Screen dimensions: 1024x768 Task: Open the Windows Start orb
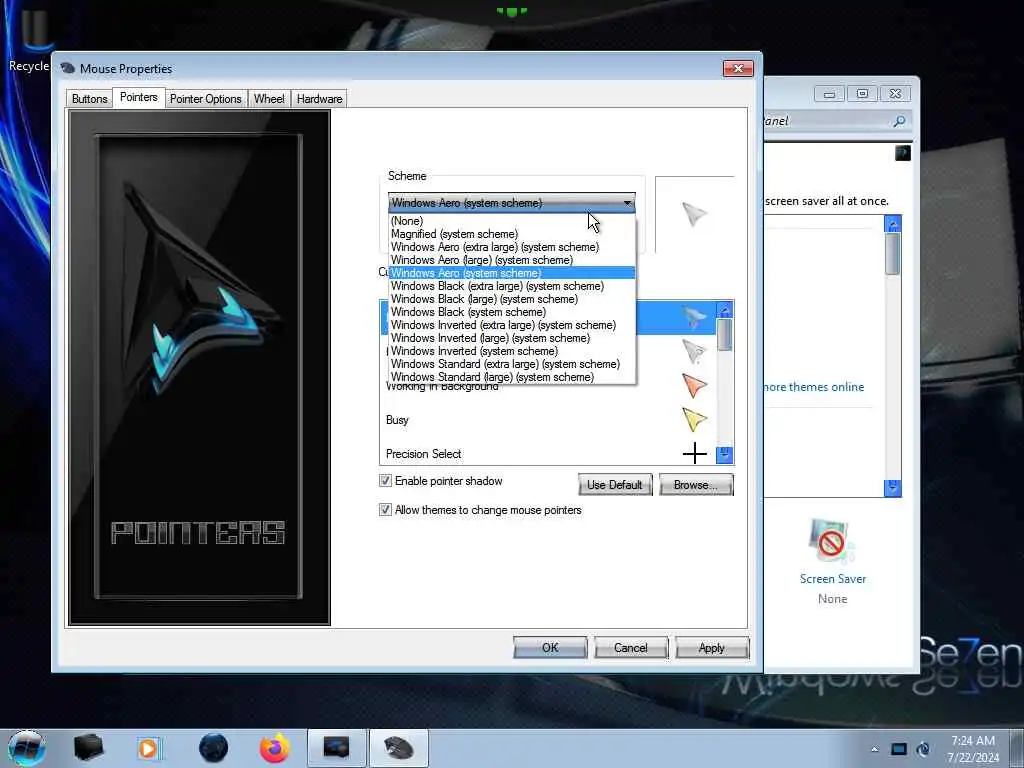pyautogui.click(x=26, y=748)
